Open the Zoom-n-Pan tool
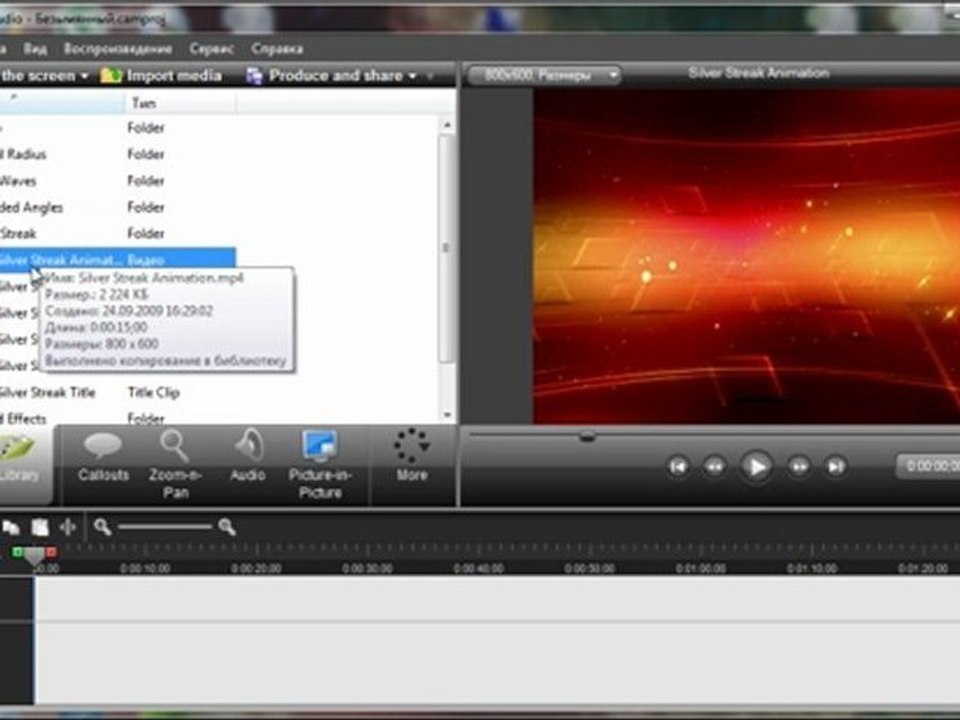960x720 pixels. pyautogui.click(x=175, y=464)
